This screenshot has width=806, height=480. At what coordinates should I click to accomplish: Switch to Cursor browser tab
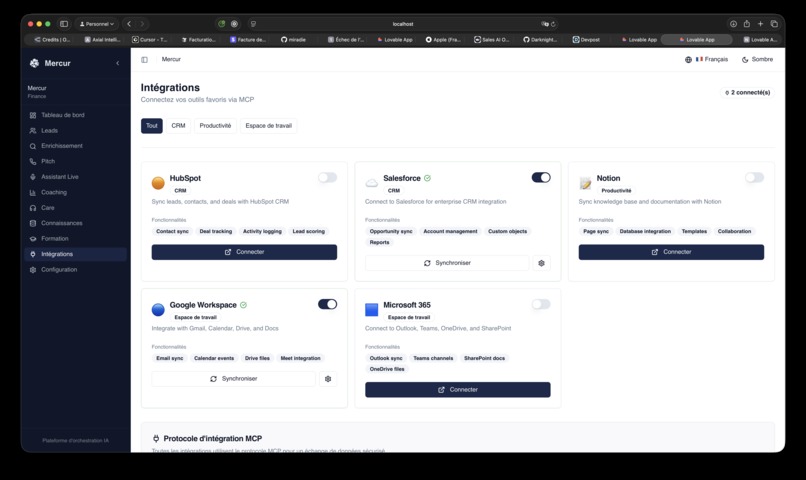[x=150, y=40]
